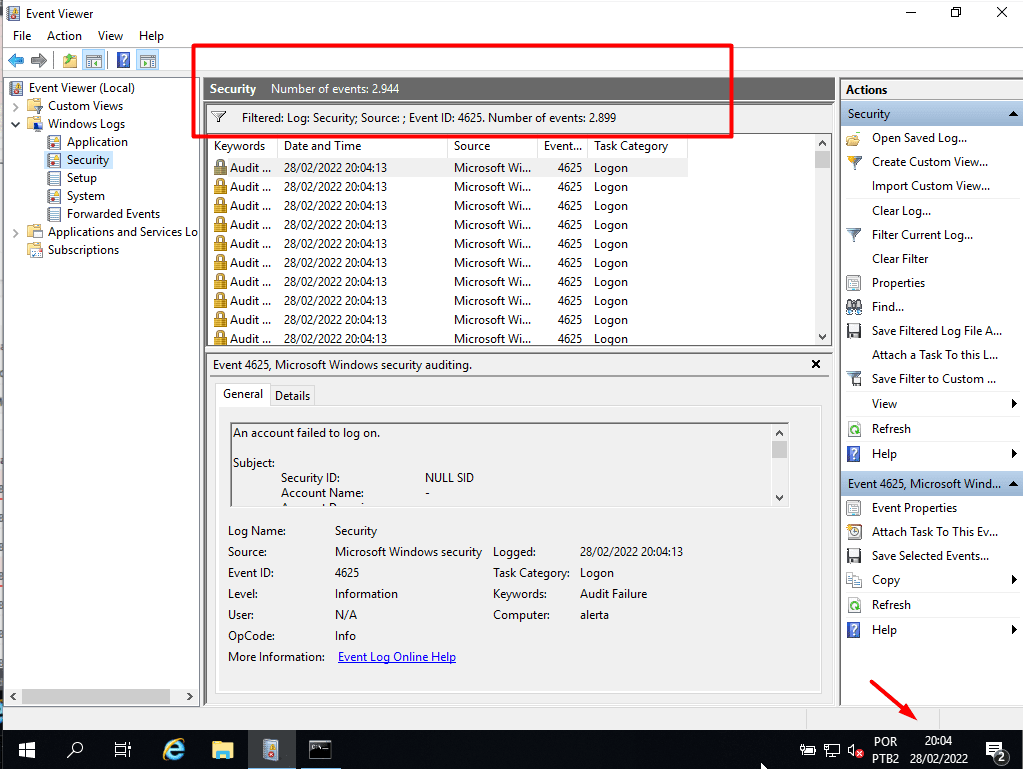The width and height of the screenshot is (1023, 769).
Task: Open upper Help submenu arrow in Security section
Action: point(1014,454)
